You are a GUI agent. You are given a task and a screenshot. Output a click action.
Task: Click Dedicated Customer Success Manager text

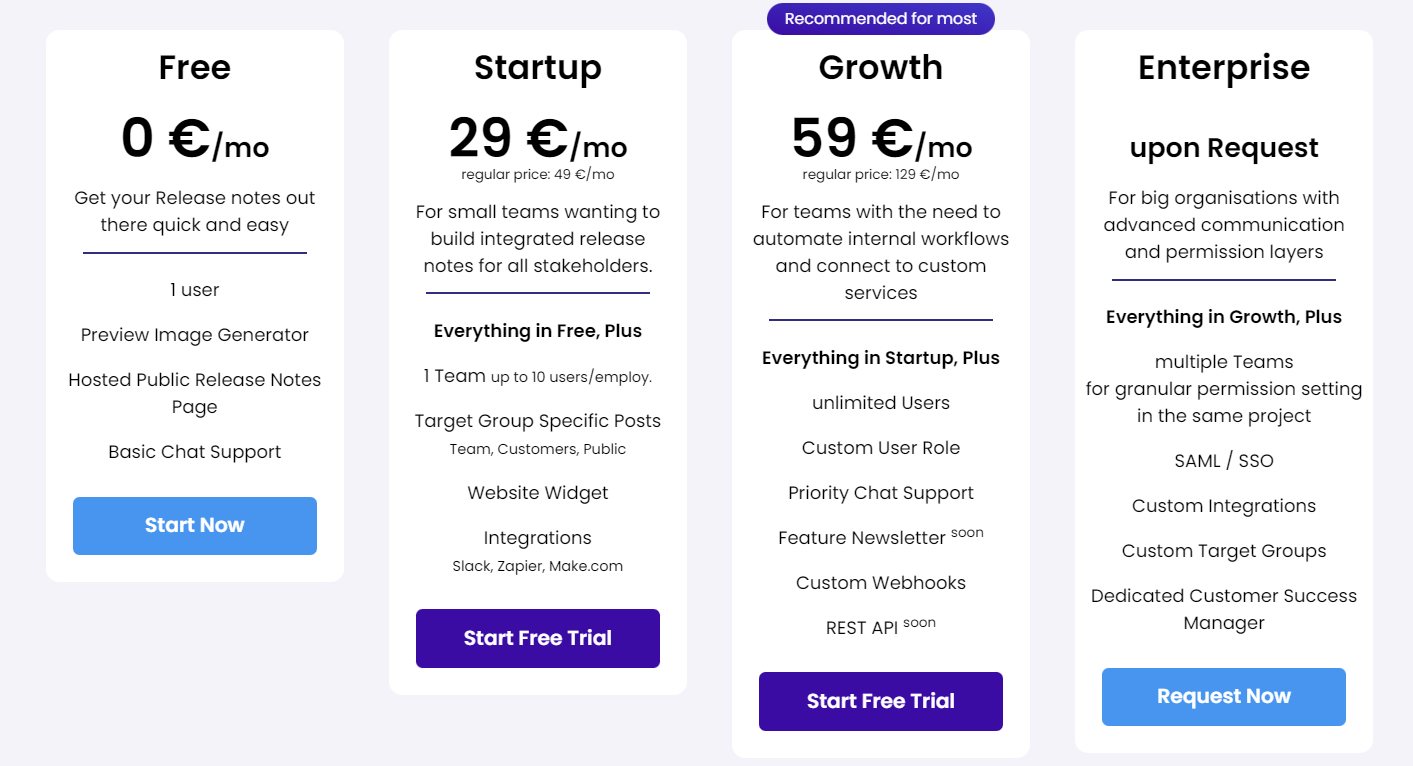coord(1224,609)
